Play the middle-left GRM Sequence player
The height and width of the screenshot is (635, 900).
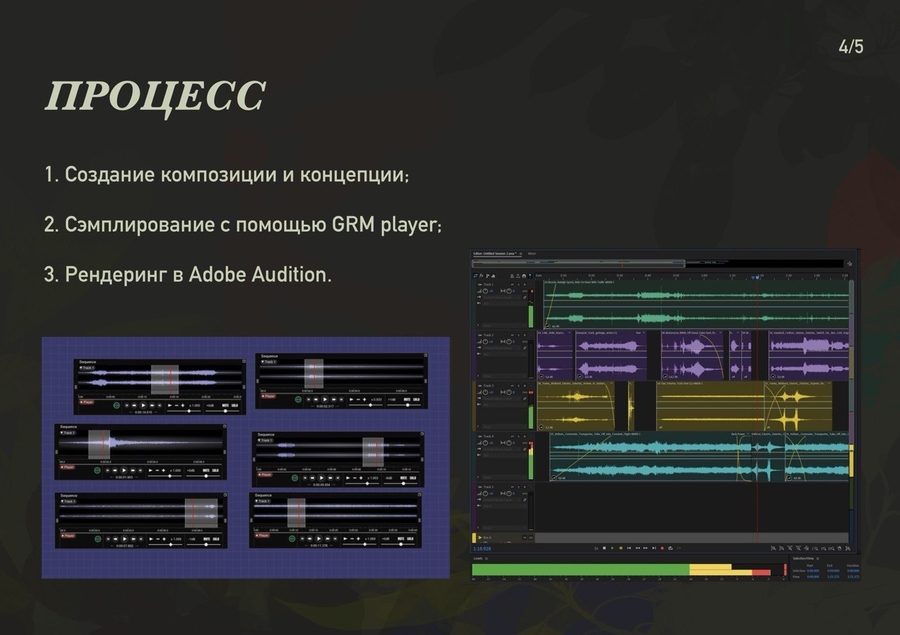[x=124, y=470]
